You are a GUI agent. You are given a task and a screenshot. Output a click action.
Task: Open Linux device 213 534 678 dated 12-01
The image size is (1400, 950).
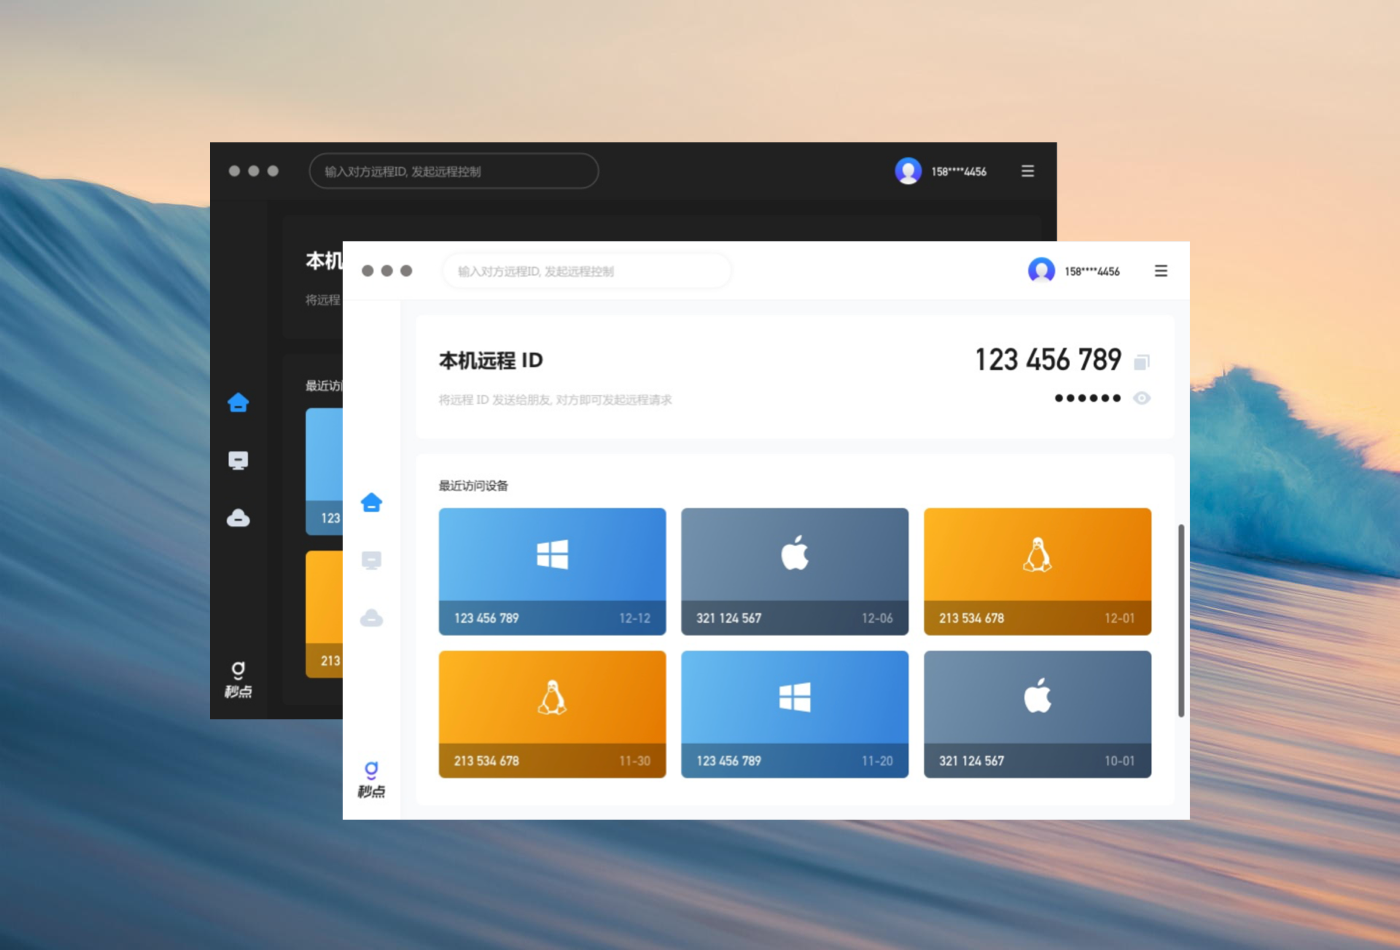click(x=1037, y=571)
